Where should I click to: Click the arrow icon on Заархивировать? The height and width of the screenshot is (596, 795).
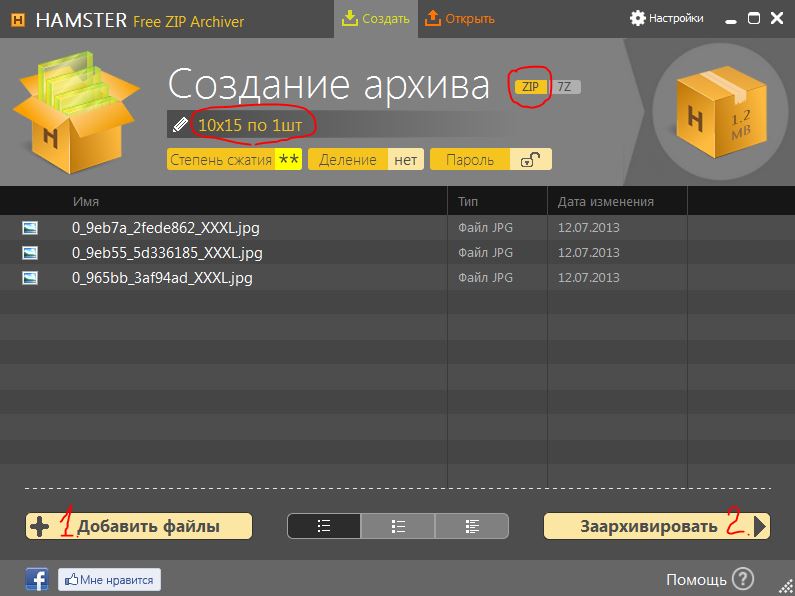click(760, 526)
